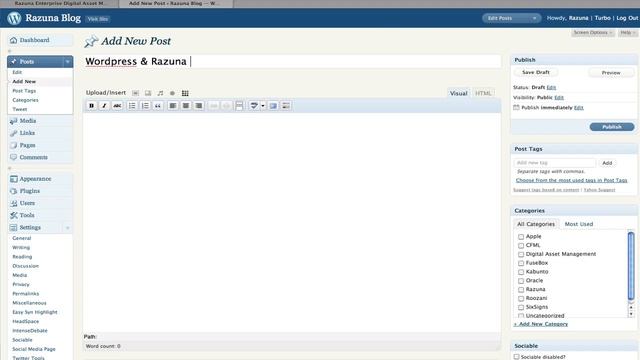Insert an ordered numbered list
This screenshot has width=640, height=360.
[145, 106]
